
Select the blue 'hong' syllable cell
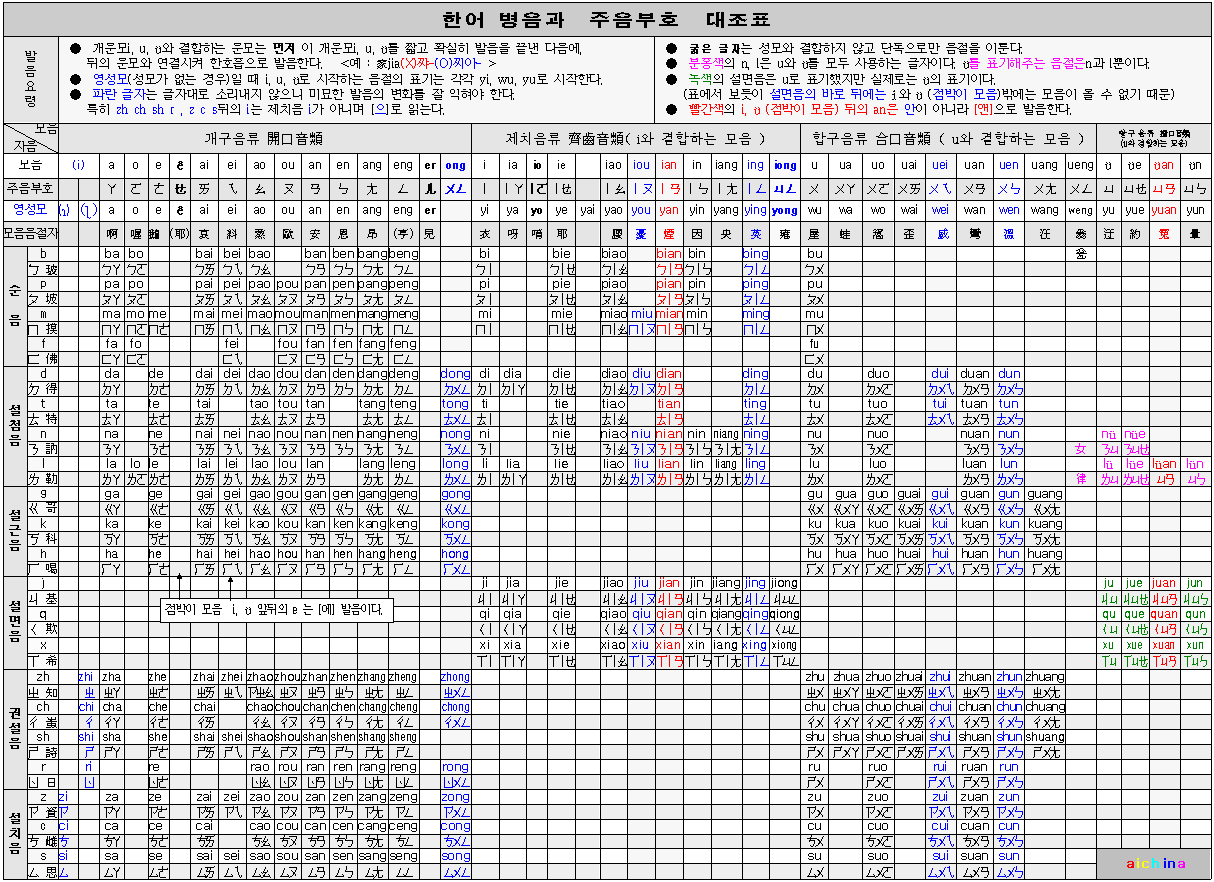[455, 554]
